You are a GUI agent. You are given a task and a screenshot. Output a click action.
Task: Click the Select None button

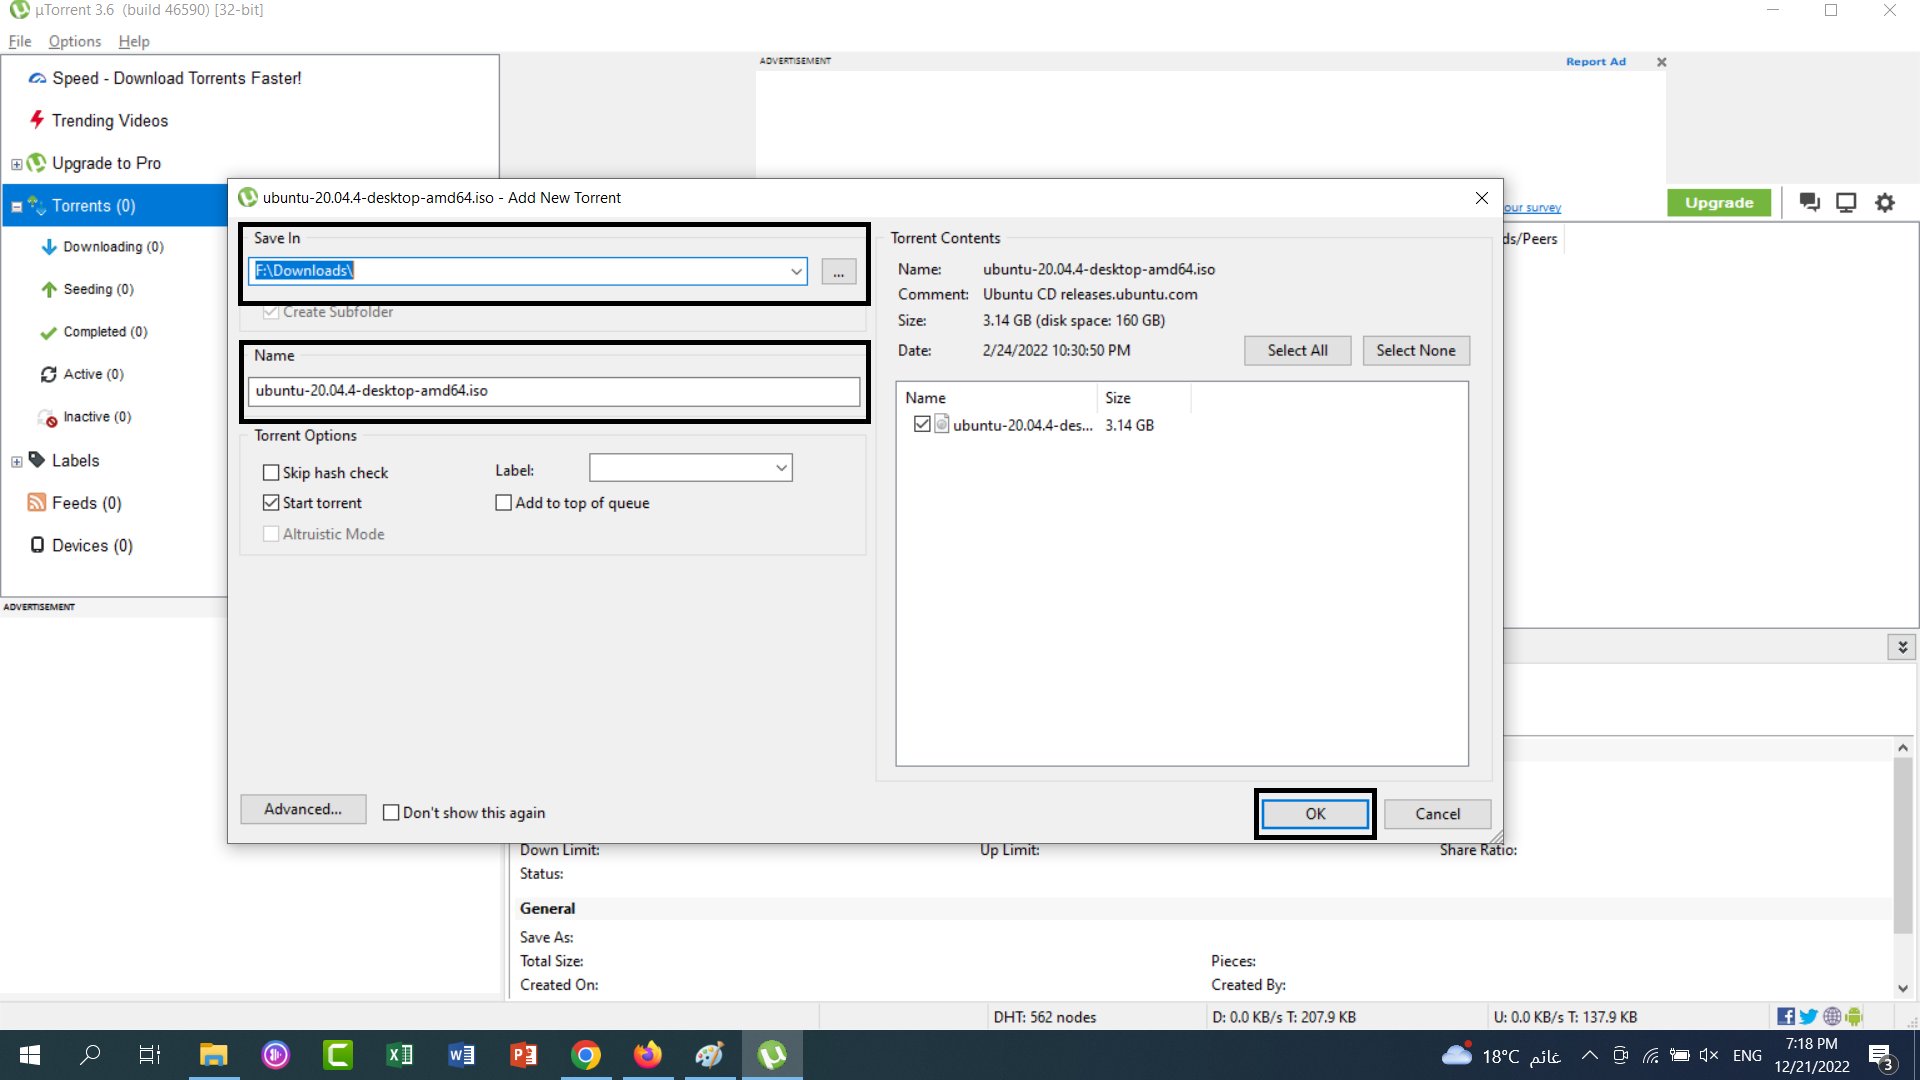[x=1416, y=350]
